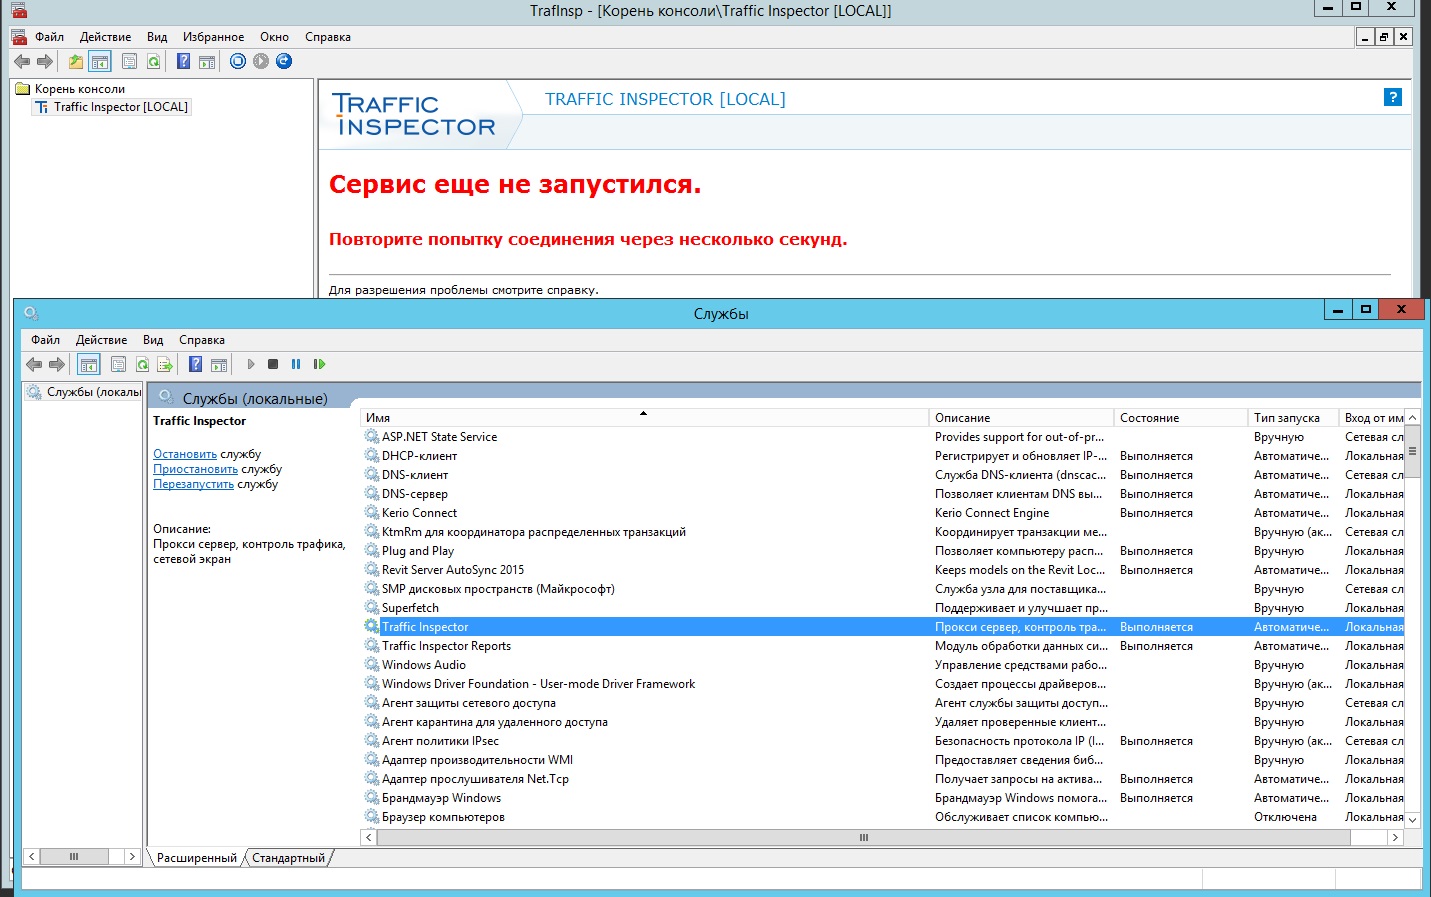Click Остановить service link
1431x897 pixels.
click(185, 454)
